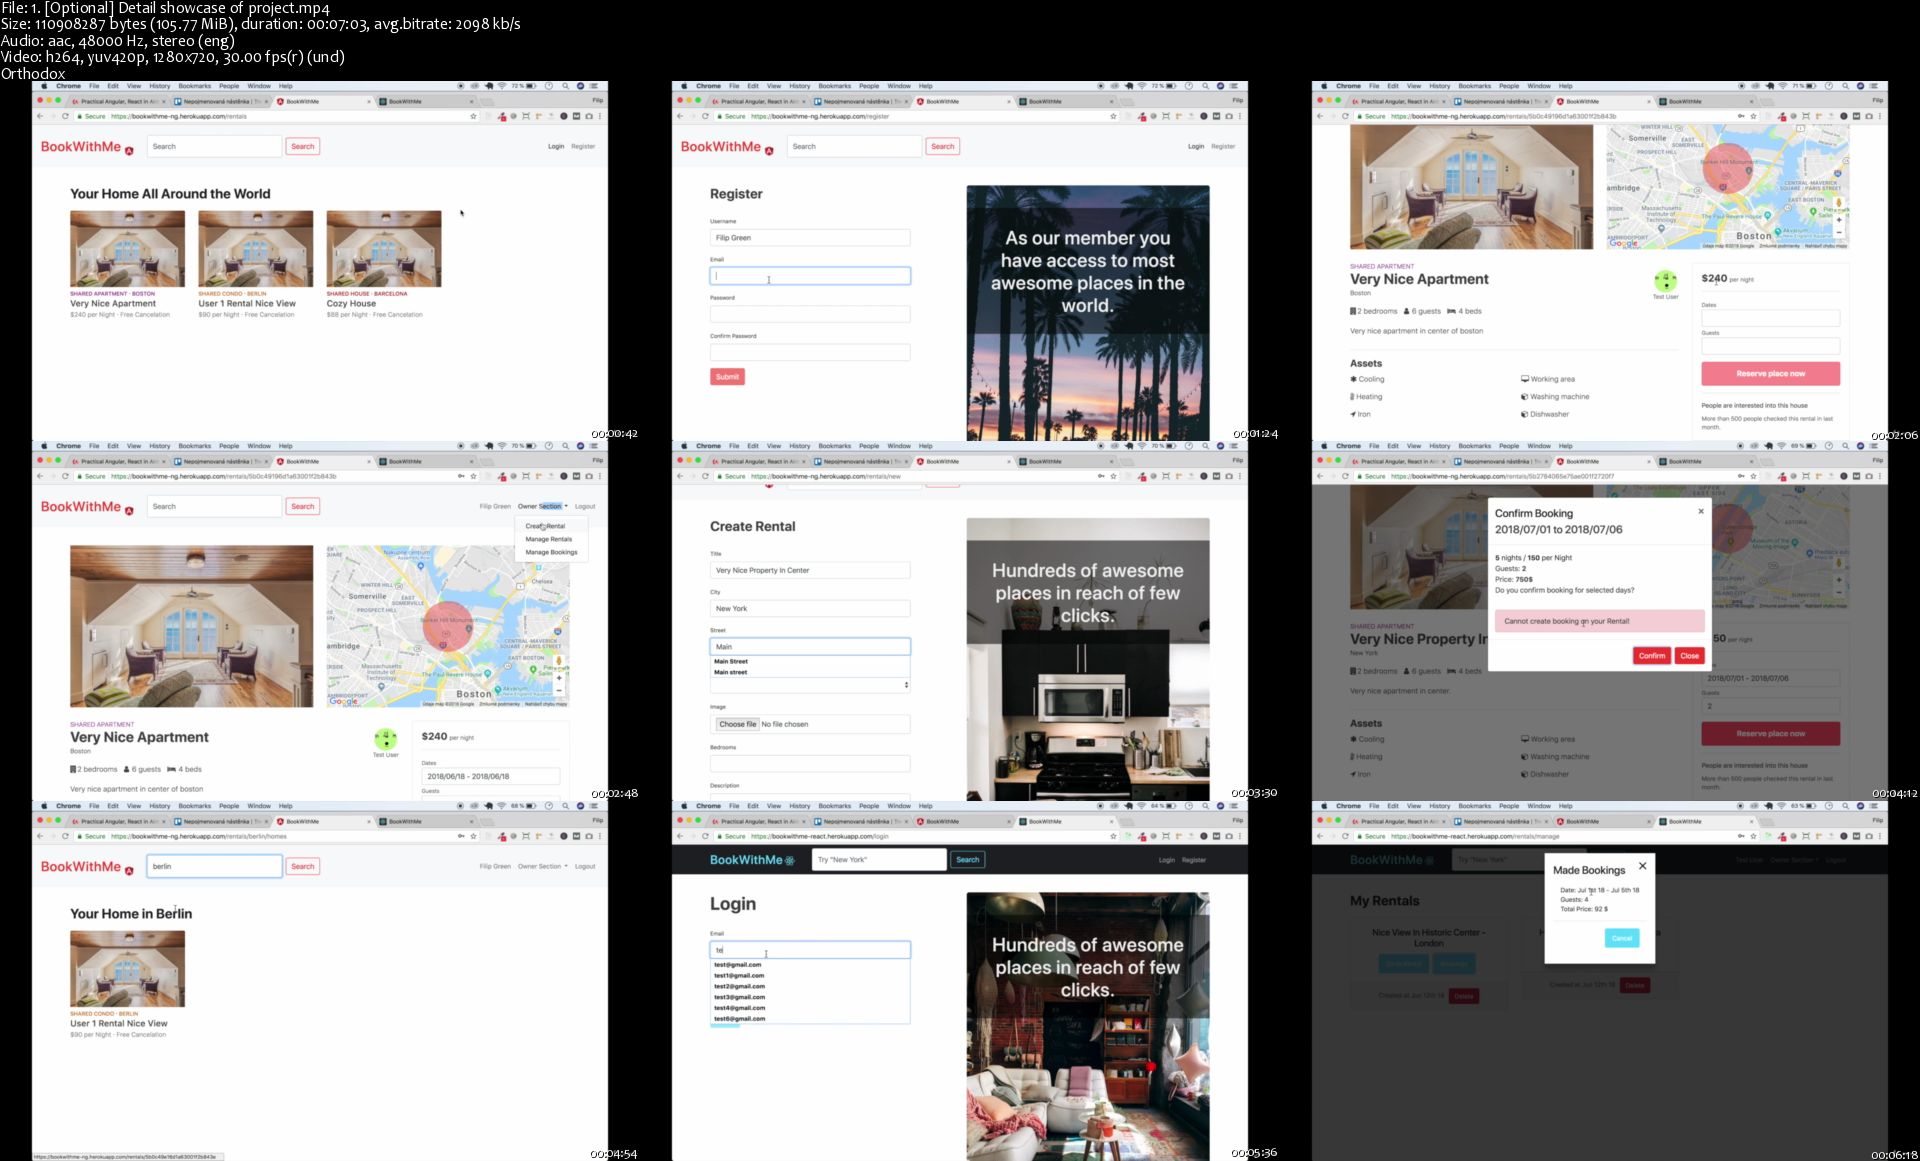Select Manage Rentals in Owner Section menu

(x=548, y=539)
